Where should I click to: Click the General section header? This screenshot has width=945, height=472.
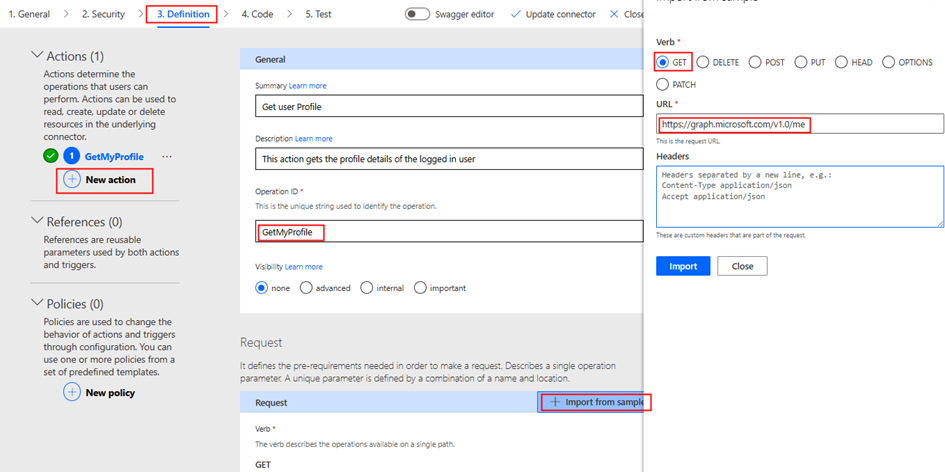[x=442, y=60]
